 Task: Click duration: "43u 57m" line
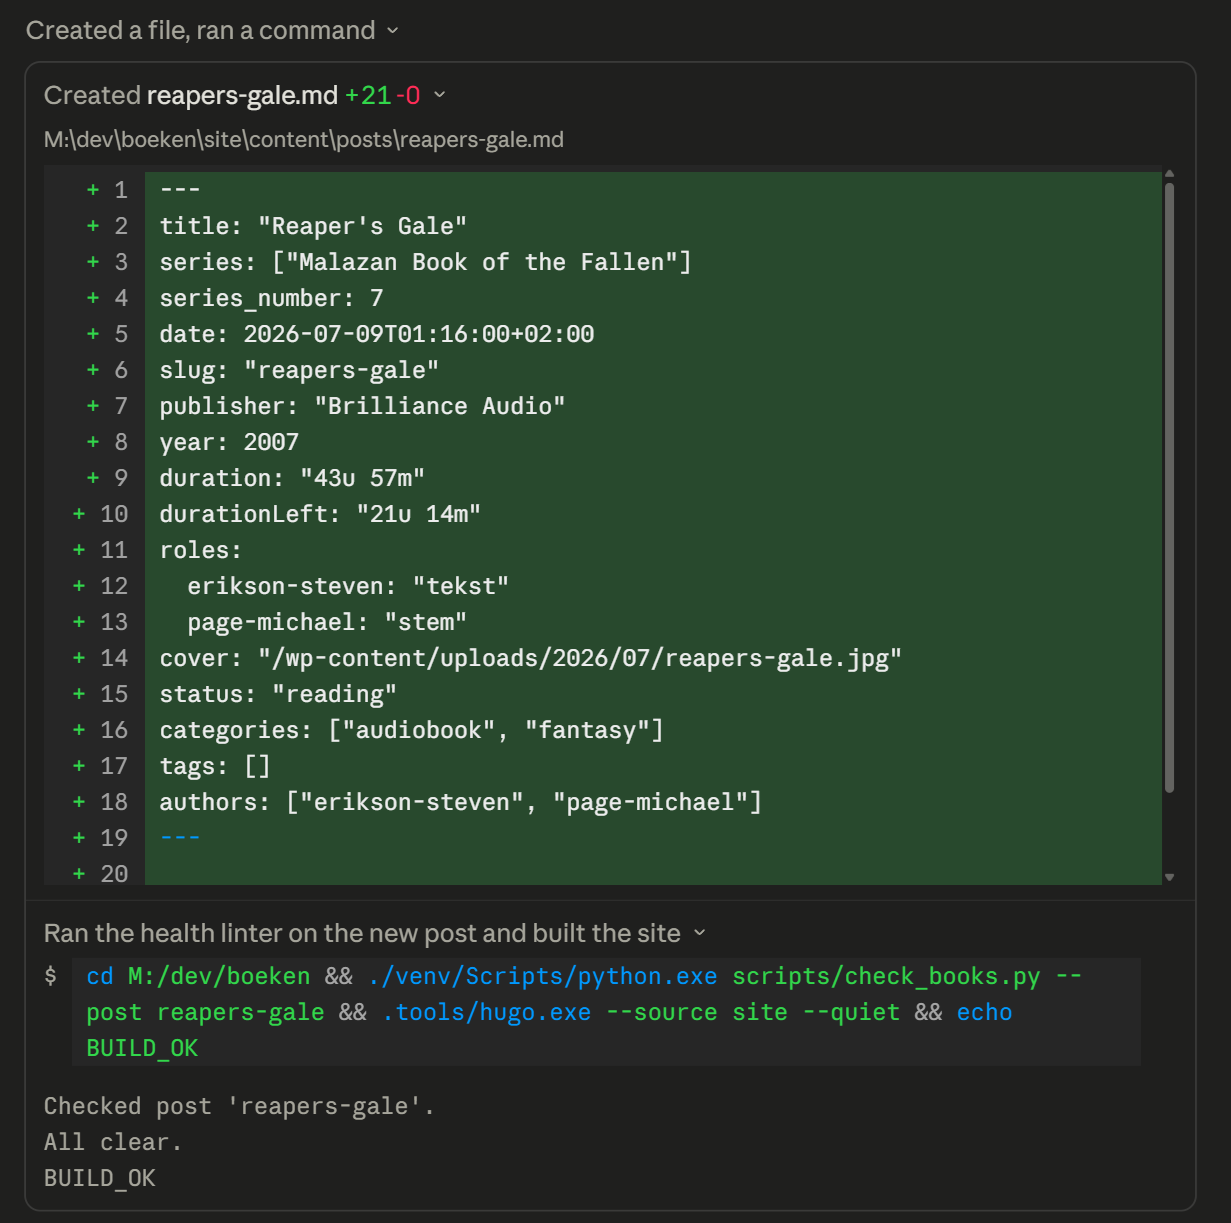pos(292,478)
